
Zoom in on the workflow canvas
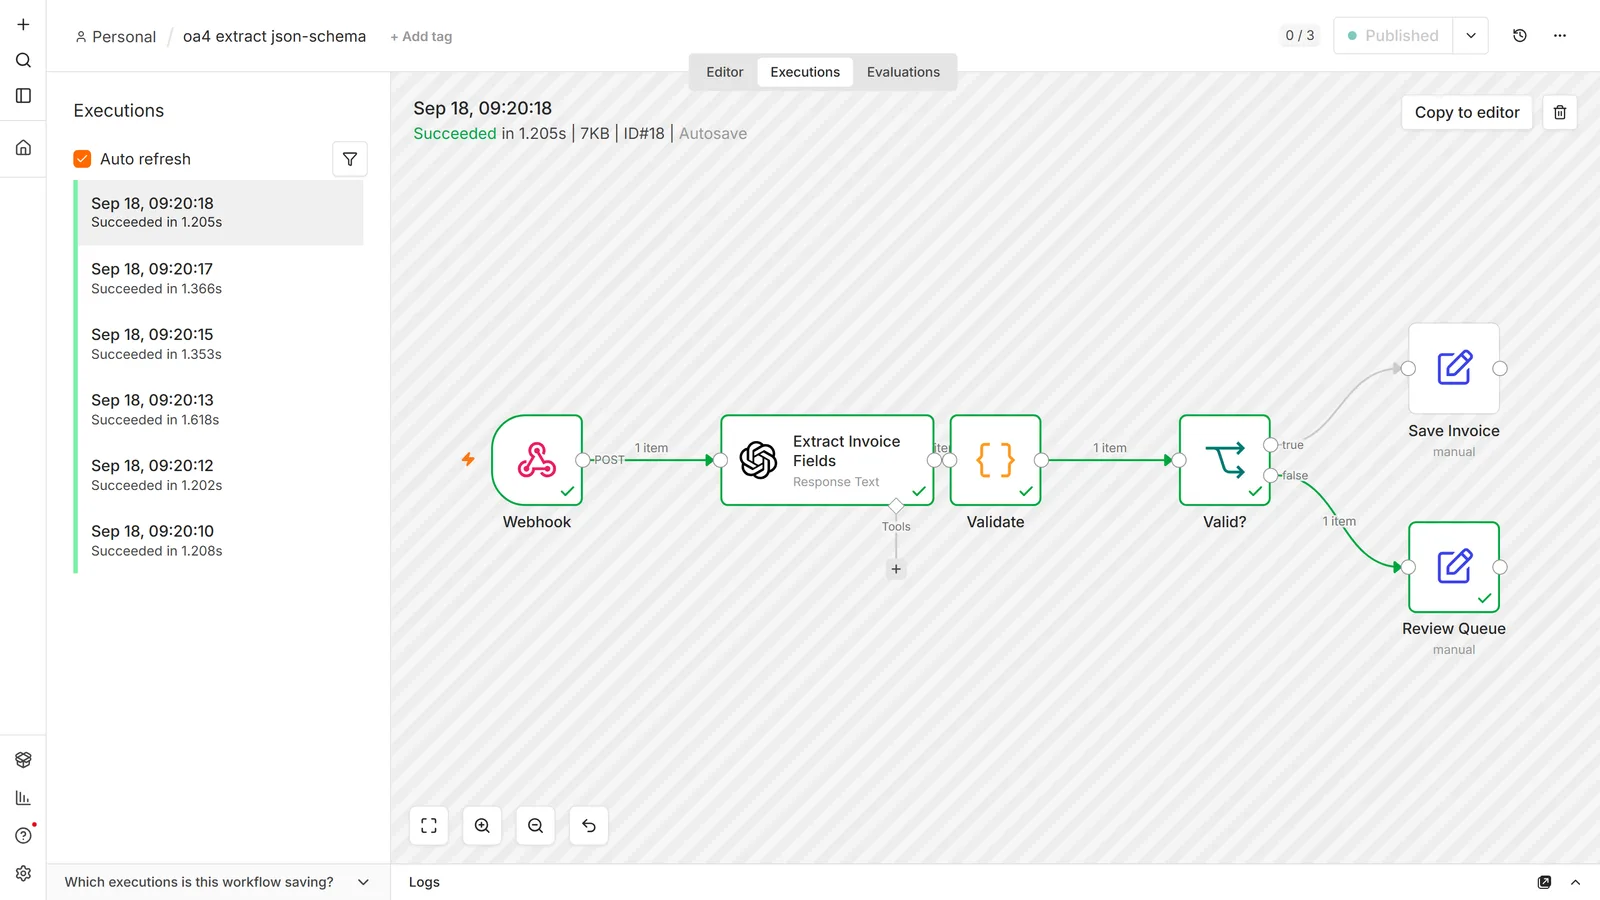point(482,826)
